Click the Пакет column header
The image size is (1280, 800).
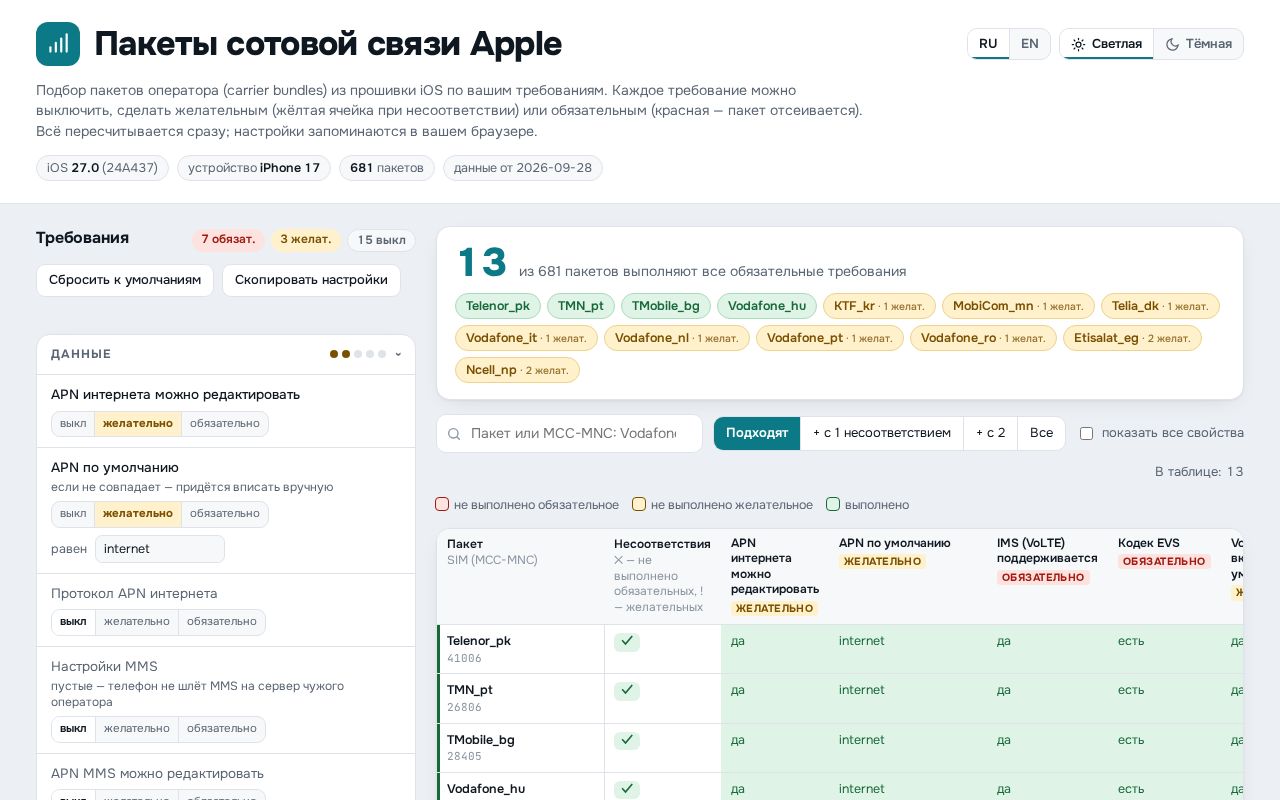coord(521,577)
